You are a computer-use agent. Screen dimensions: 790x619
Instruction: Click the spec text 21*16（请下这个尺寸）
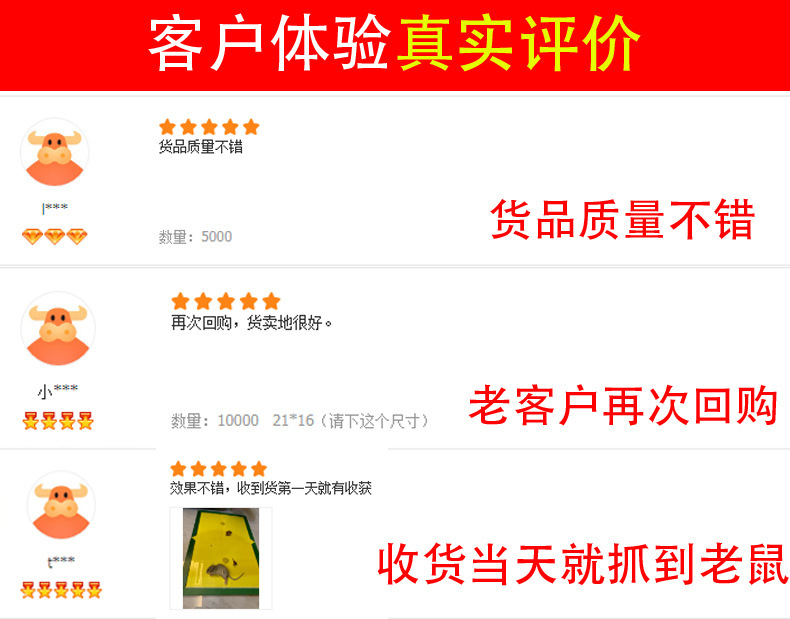click(350, 421)
